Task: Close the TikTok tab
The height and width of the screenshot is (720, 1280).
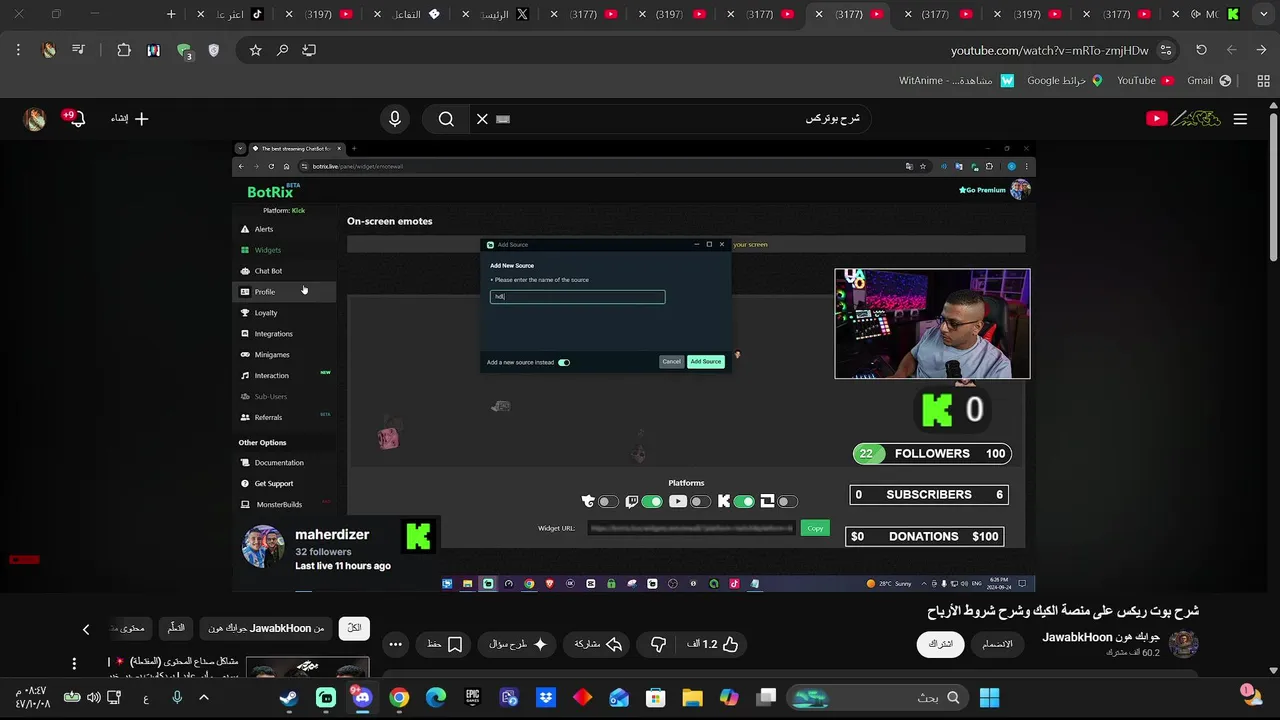Action: pos(201,14)
